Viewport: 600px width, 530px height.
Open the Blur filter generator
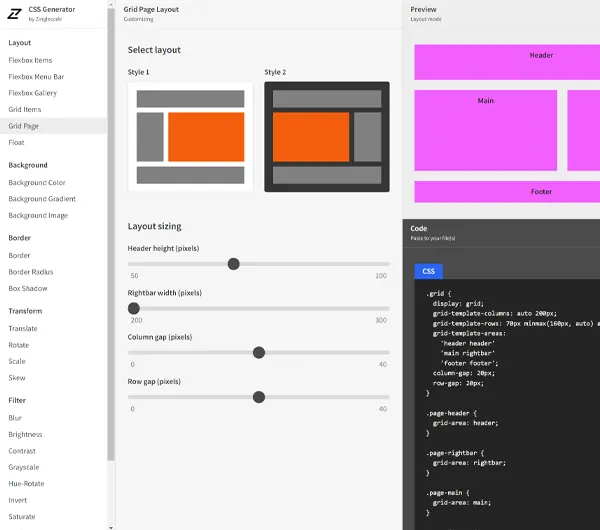point(15,418)
